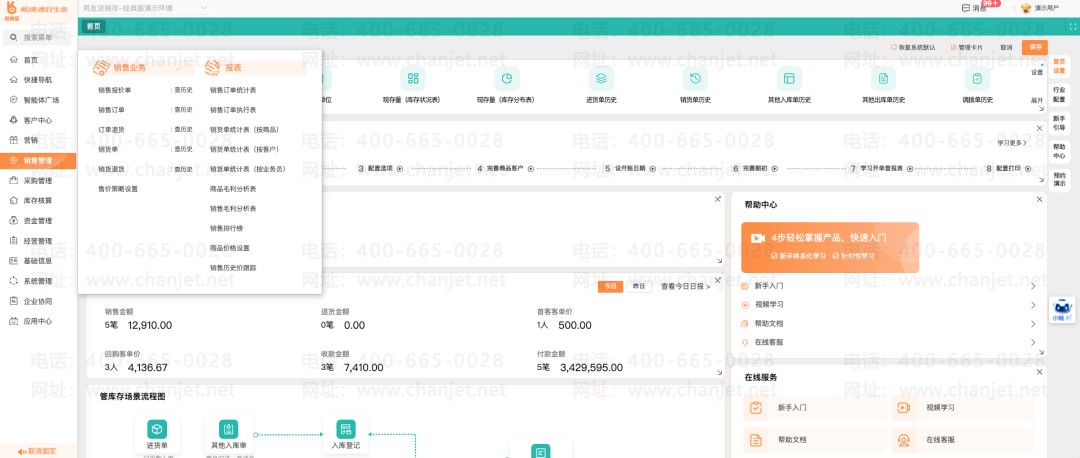Open 现存量（库存分布表） pie chart icon
The width and height of the screenshot is (1080, 458).
506,79
